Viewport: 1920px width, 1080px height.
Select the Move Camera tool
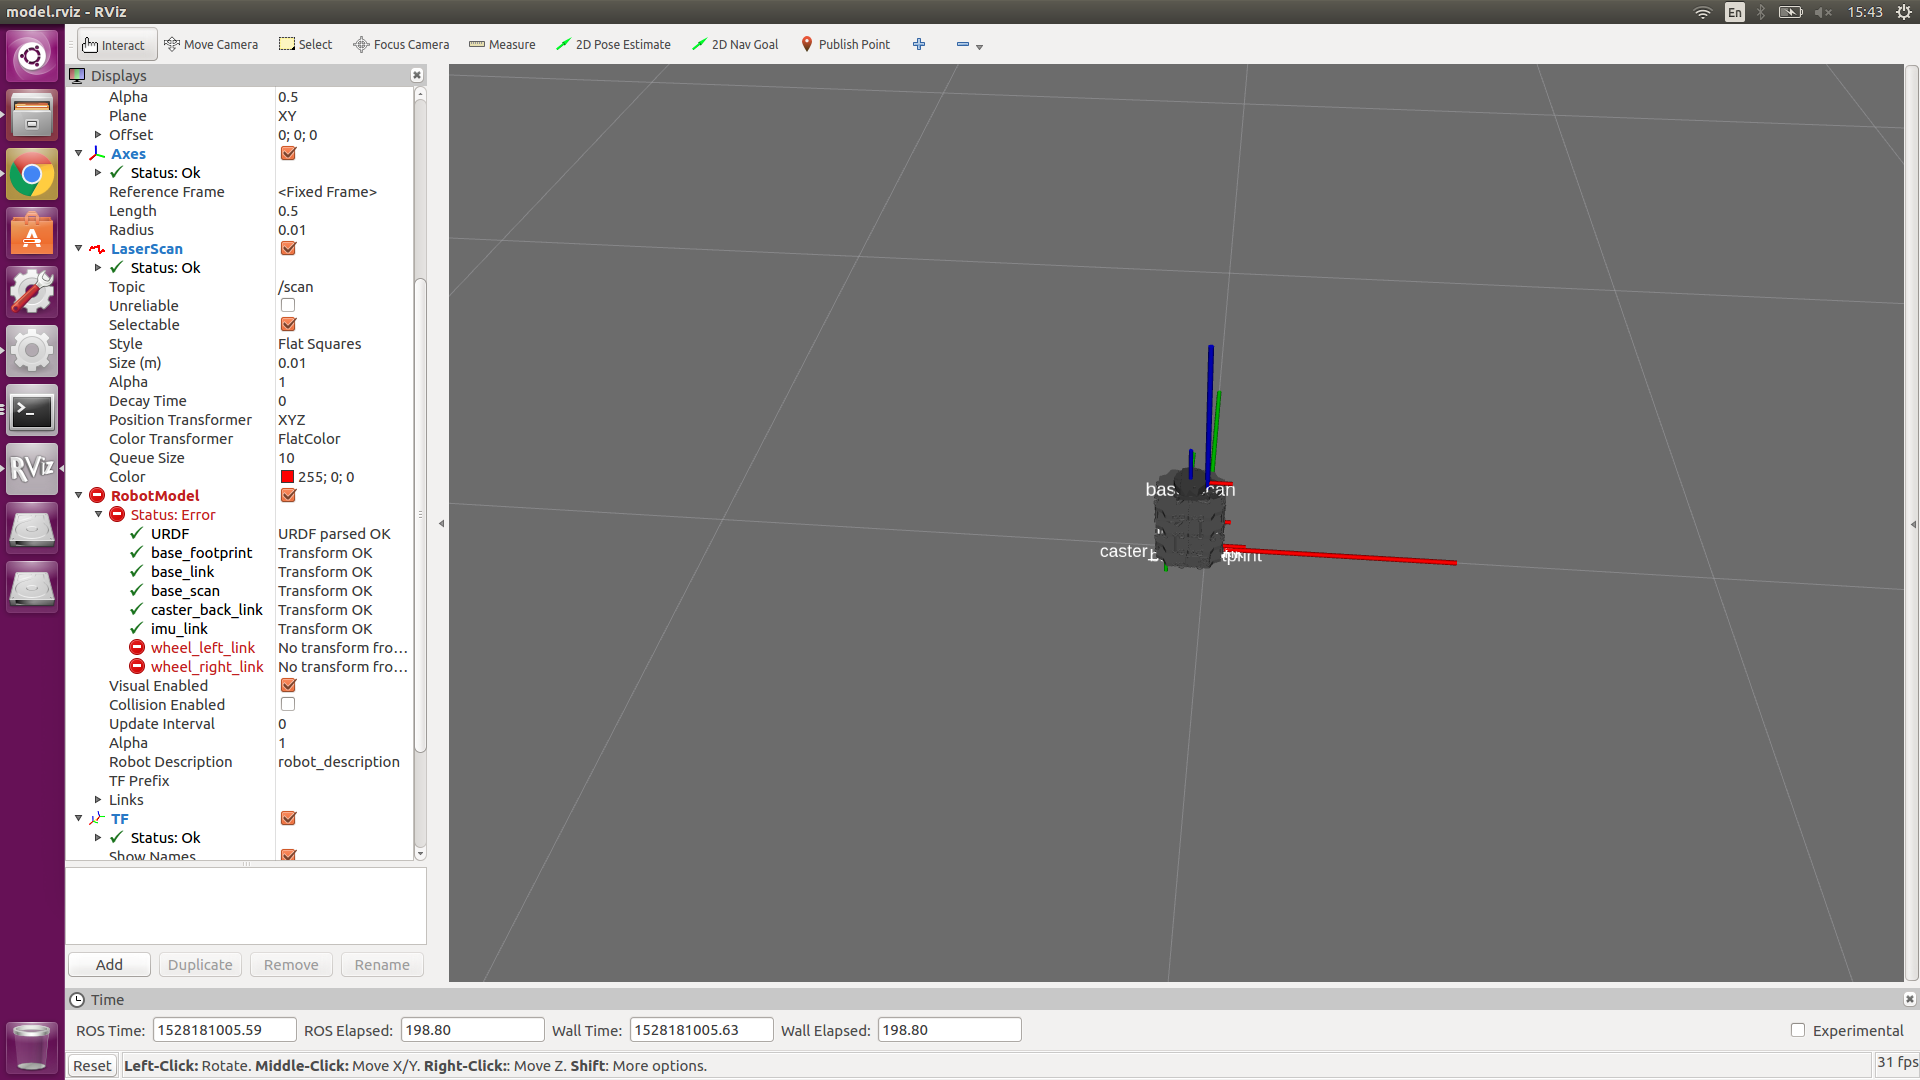coord(211,45)
